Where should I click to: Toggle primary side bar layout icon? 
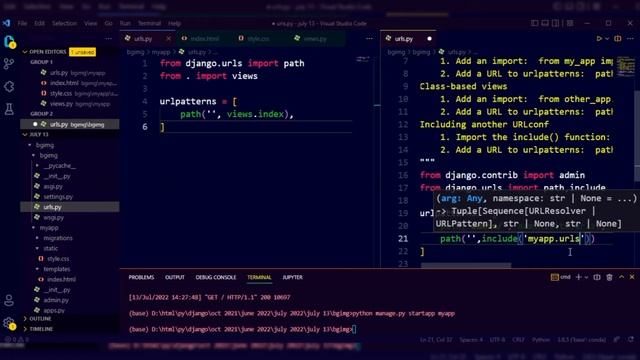tap(534, 23)
